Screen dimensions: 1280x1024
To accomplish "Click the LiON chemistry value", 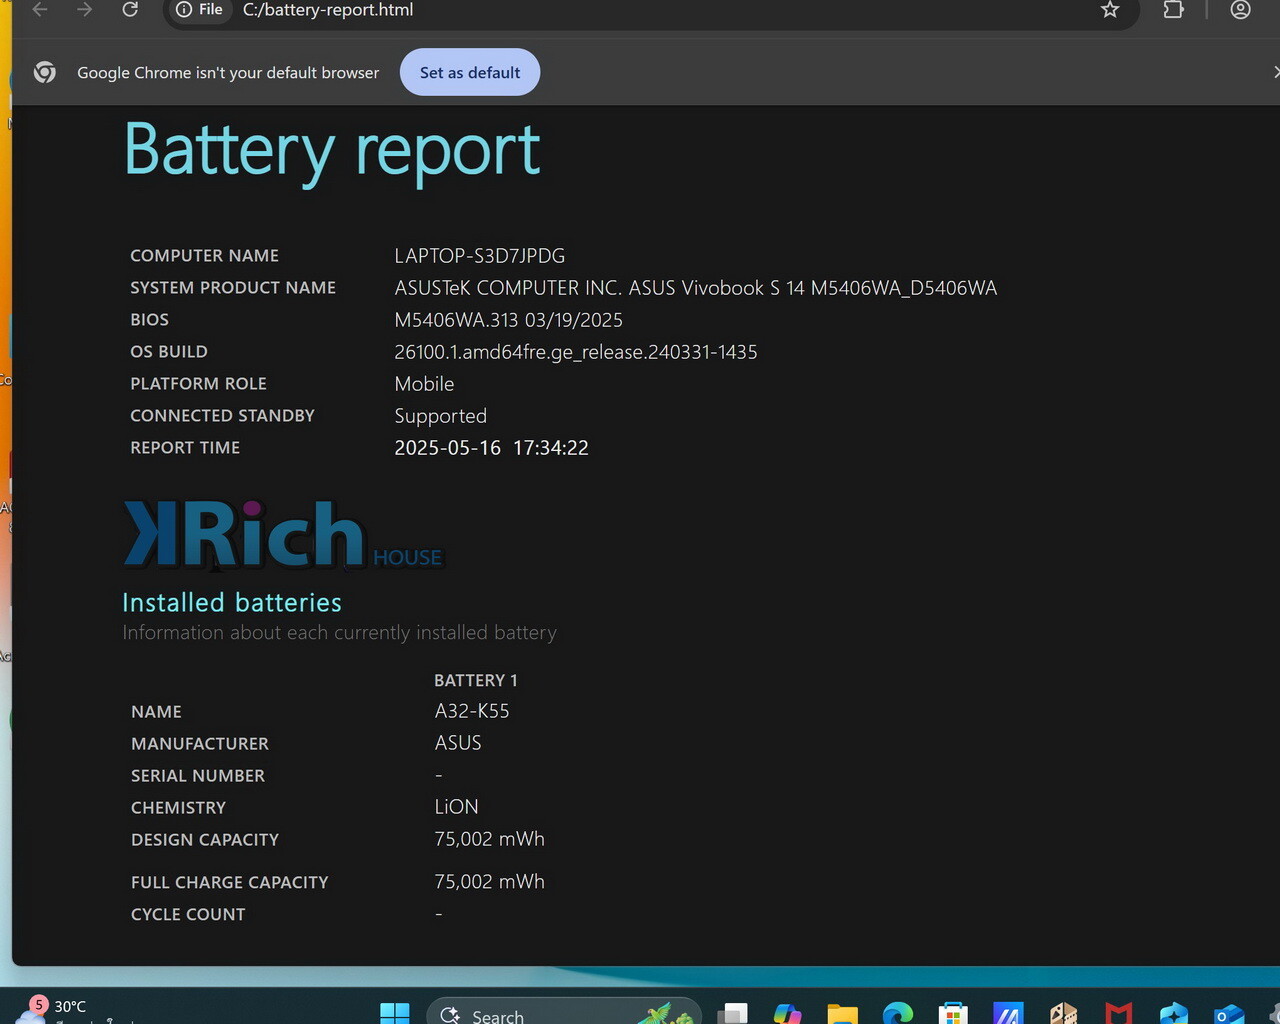I will 456,807.
